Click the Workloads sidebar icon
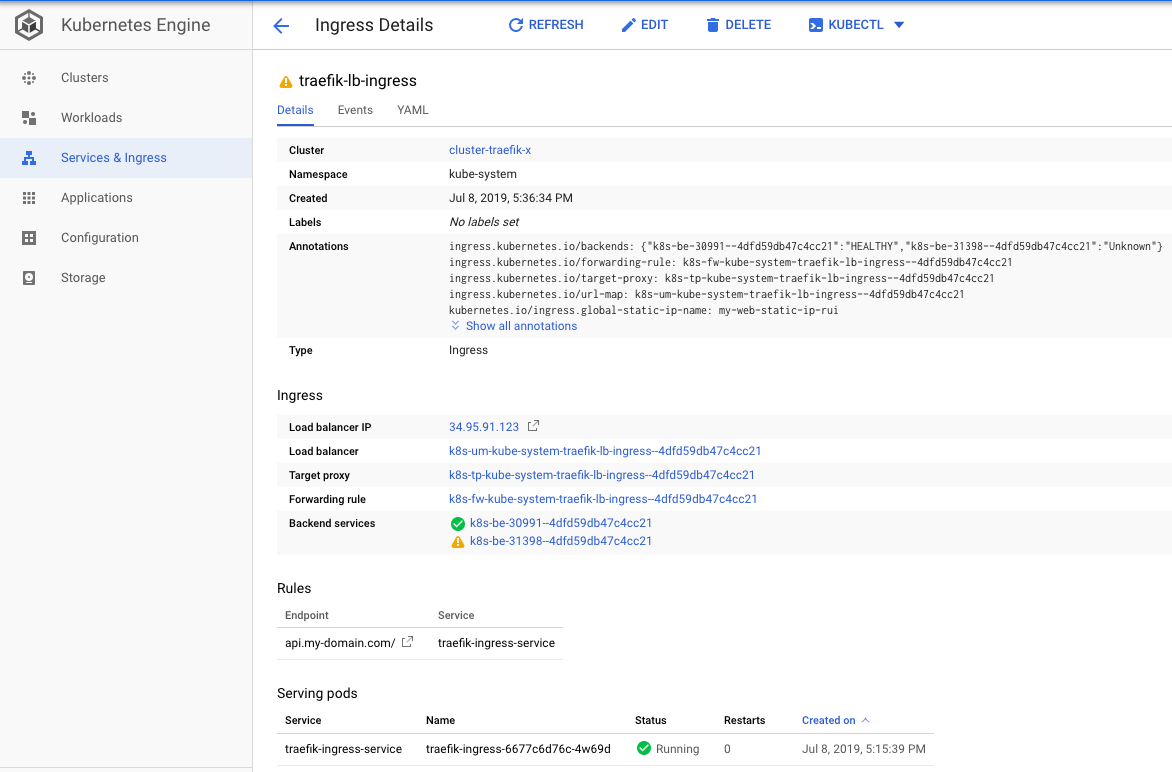 [x=29, y=117]
